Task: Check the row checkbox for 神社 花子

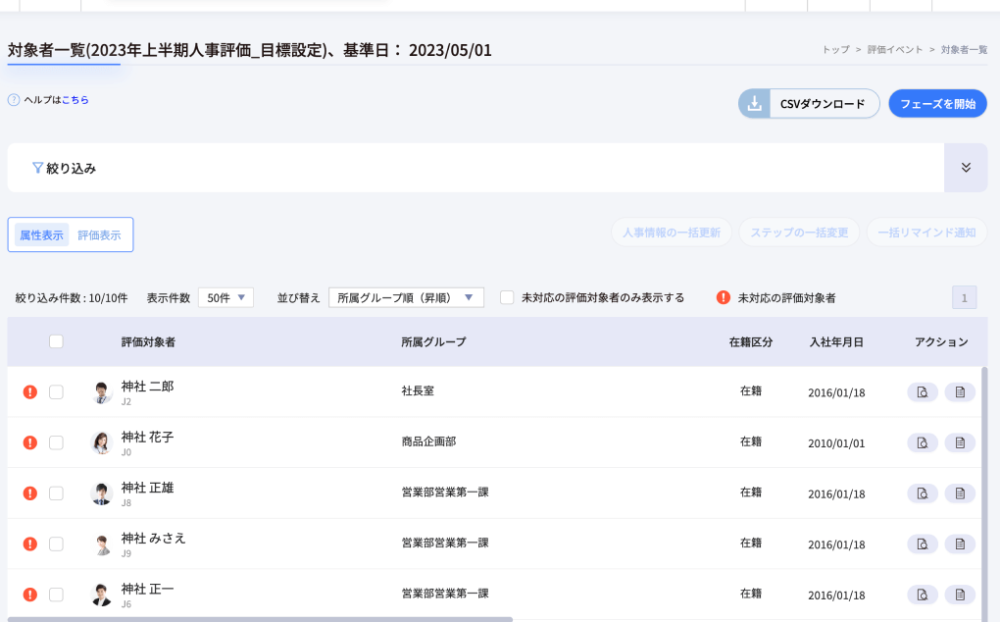Action: click(56, 442)
